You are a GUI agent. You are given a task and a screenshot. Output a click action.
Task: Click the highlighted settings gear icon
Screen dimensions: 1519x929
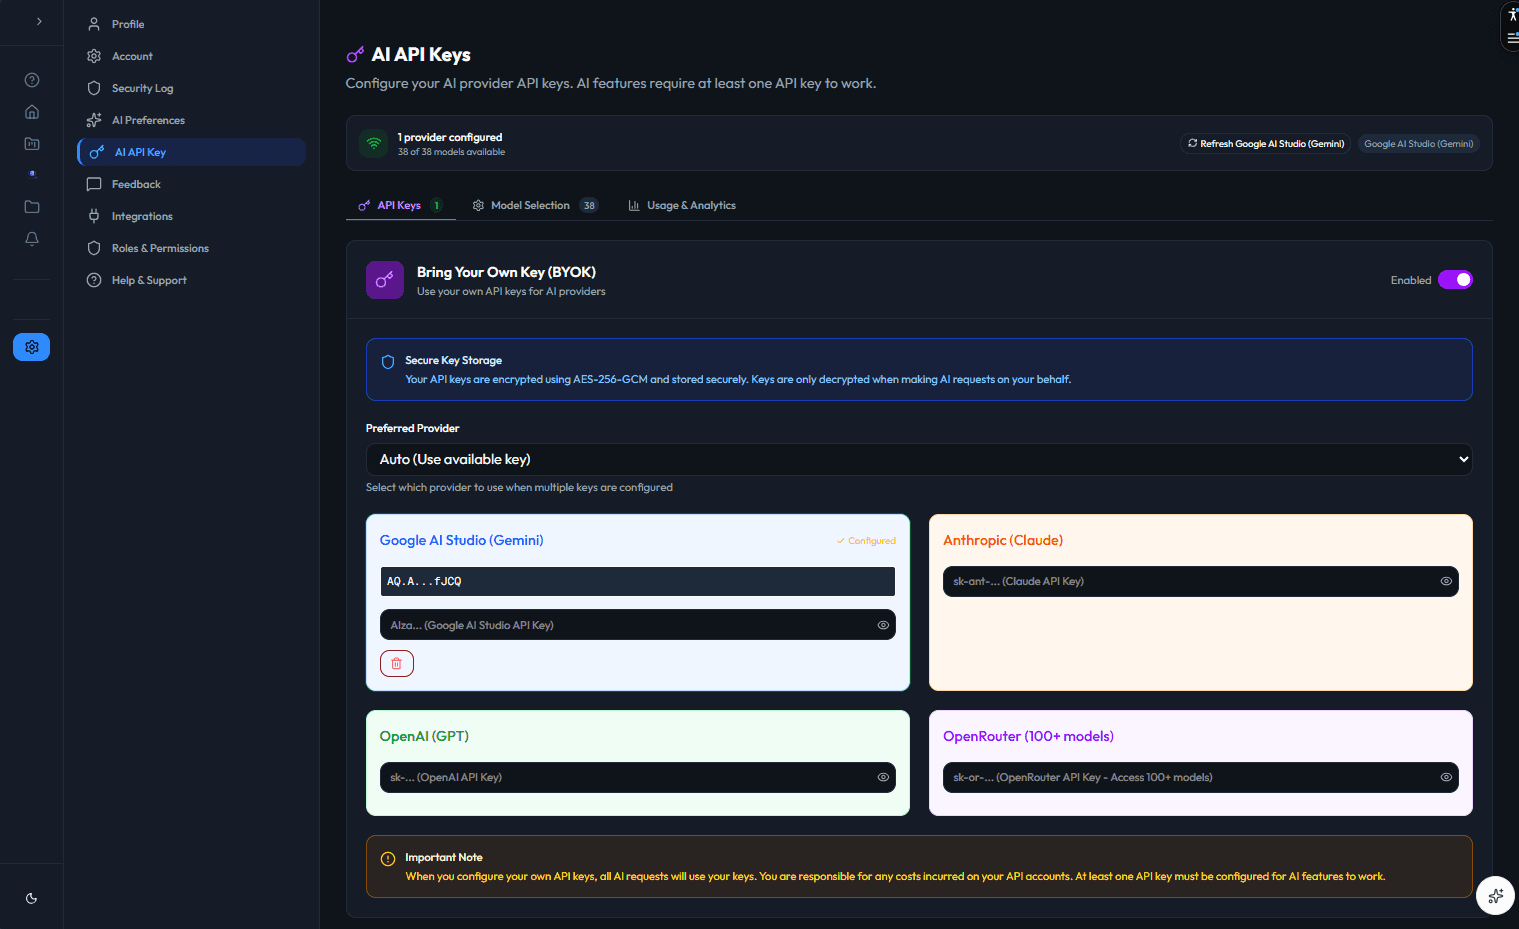[x=32, y=347]
